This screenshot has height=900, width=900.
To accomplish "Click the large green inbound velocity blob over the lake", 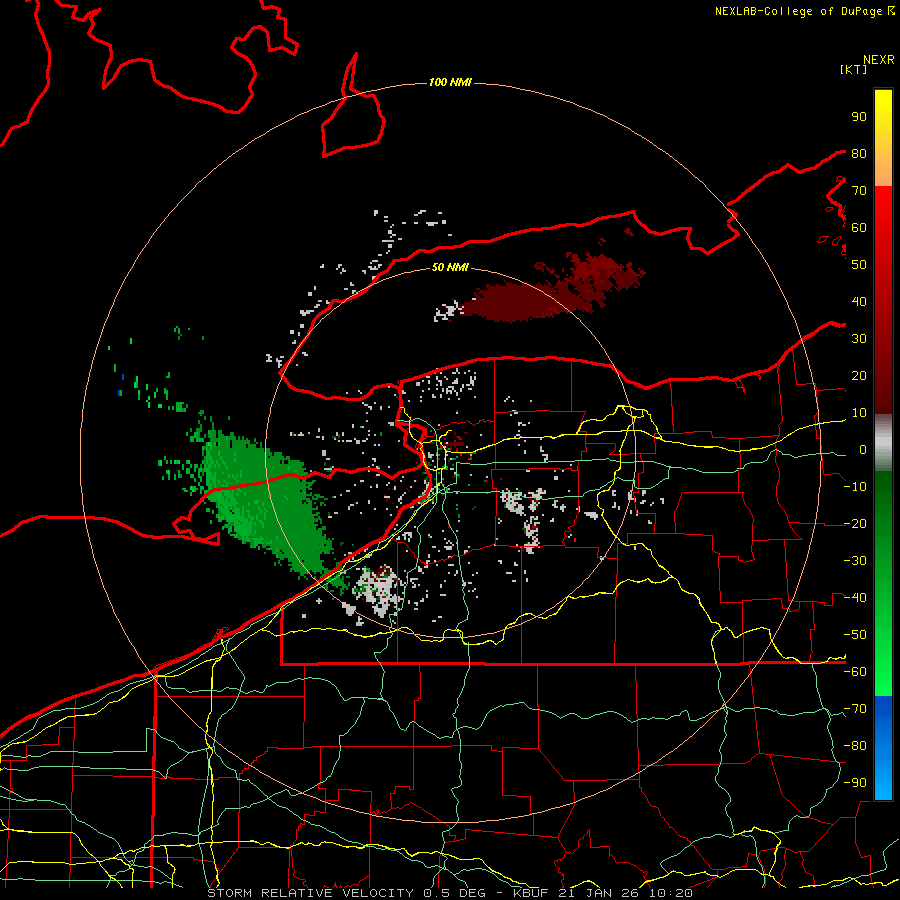I will pyautogui.click(x=267, y=499).
